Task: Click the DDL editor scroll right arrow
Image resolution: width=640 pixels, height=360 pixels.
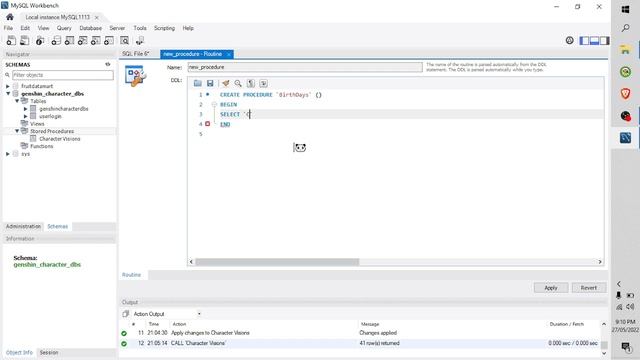Action: [600, 262]
